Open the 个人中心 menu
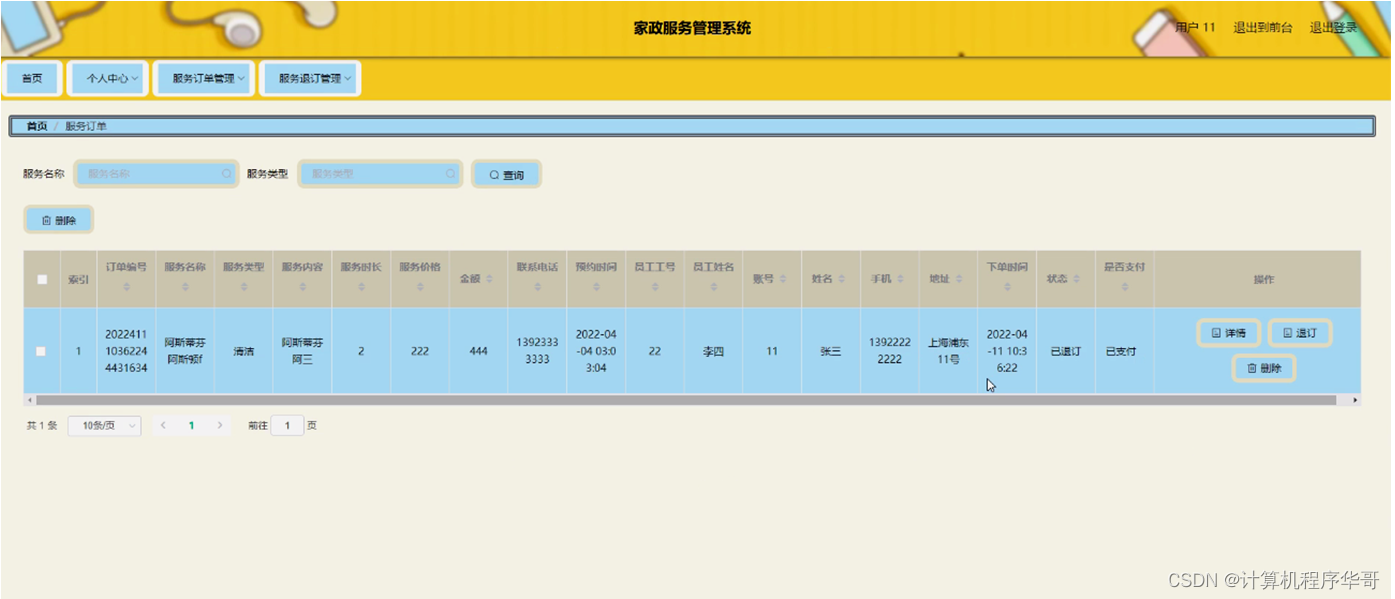The width and height of the screenshot is (1395, 599). pyautogui.click(x=107, y=78)
